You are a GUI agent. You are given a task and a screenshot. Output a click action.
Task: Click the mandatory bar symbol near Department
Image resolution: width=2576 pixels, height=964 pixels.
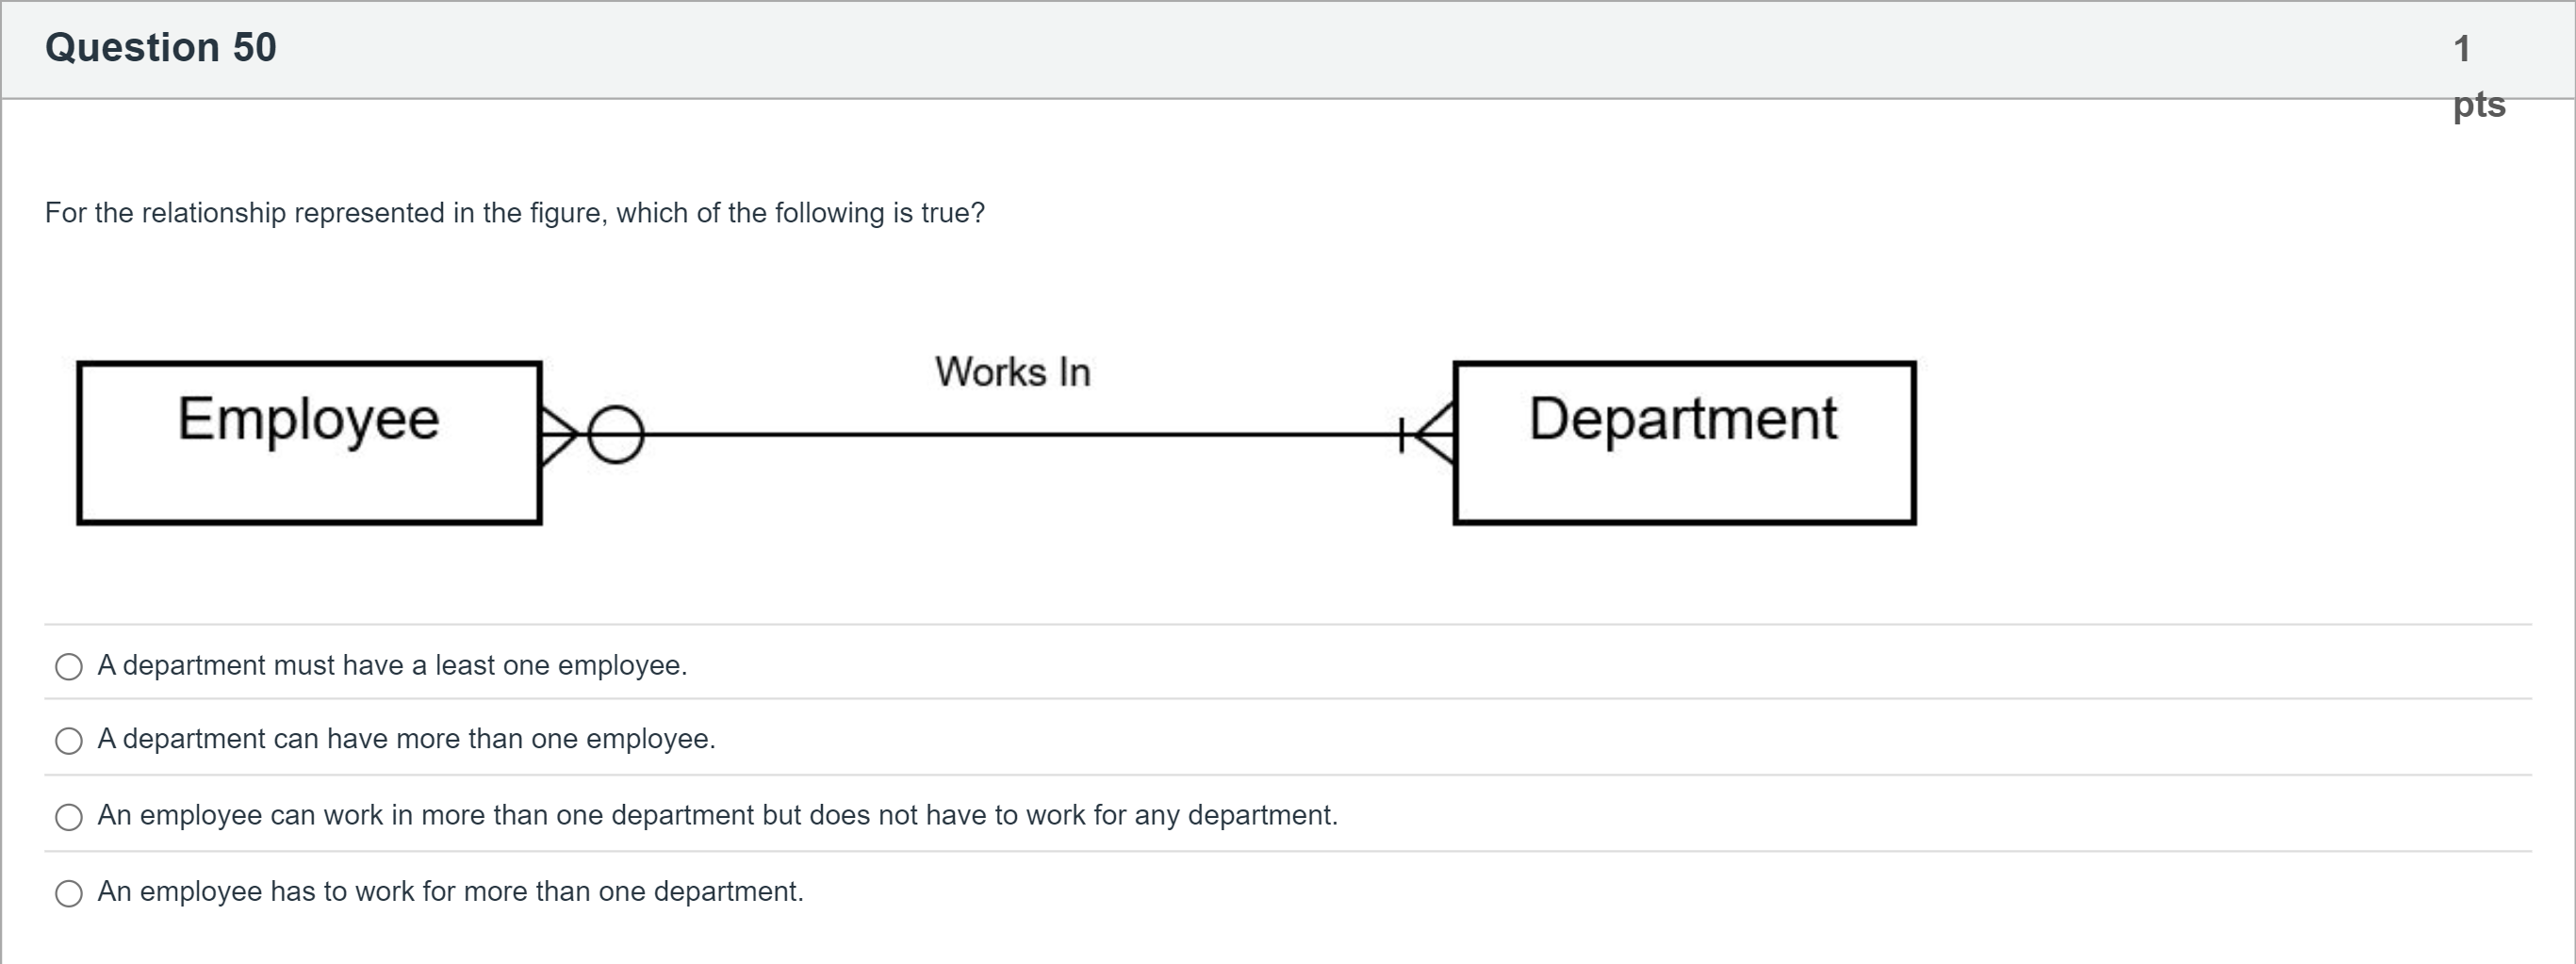1402,435
